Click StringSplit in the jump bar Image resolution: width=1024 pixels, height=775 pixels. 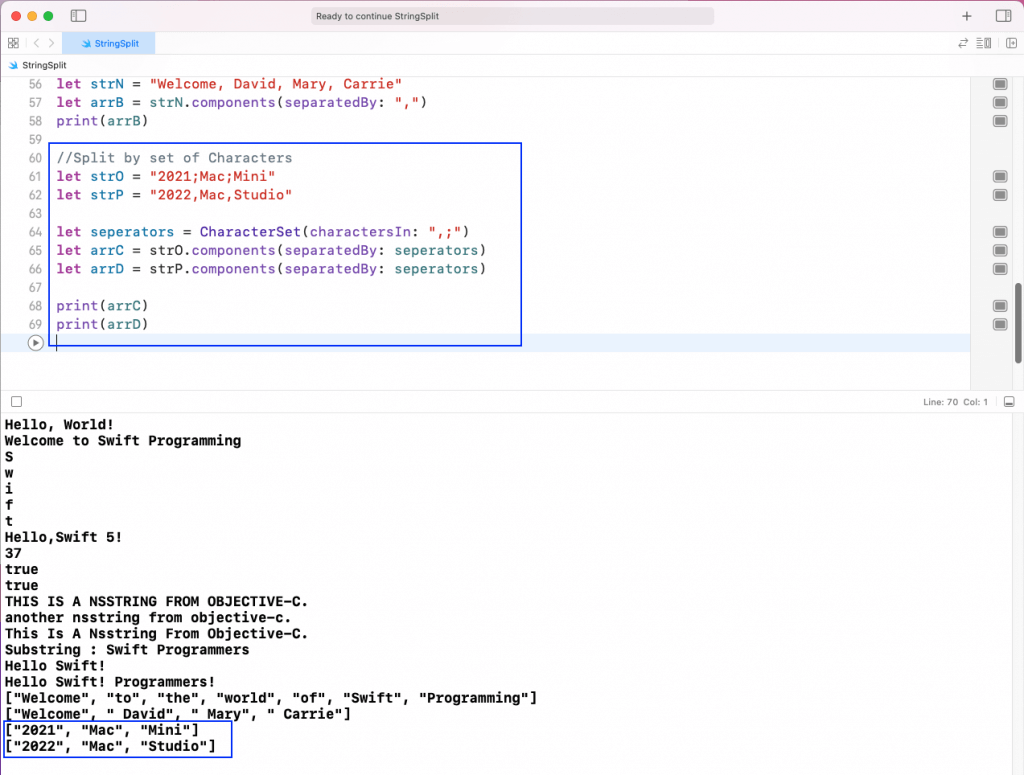[43, 65]
